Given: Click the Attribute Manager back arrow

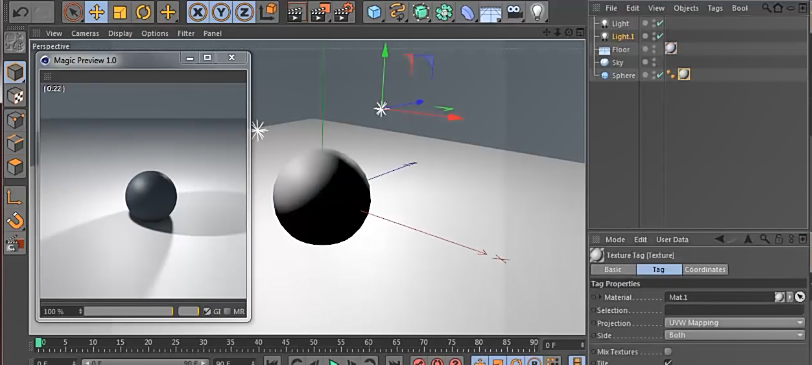Looking at the screenshot, I should pyautogui.click(x=719, y=239).
